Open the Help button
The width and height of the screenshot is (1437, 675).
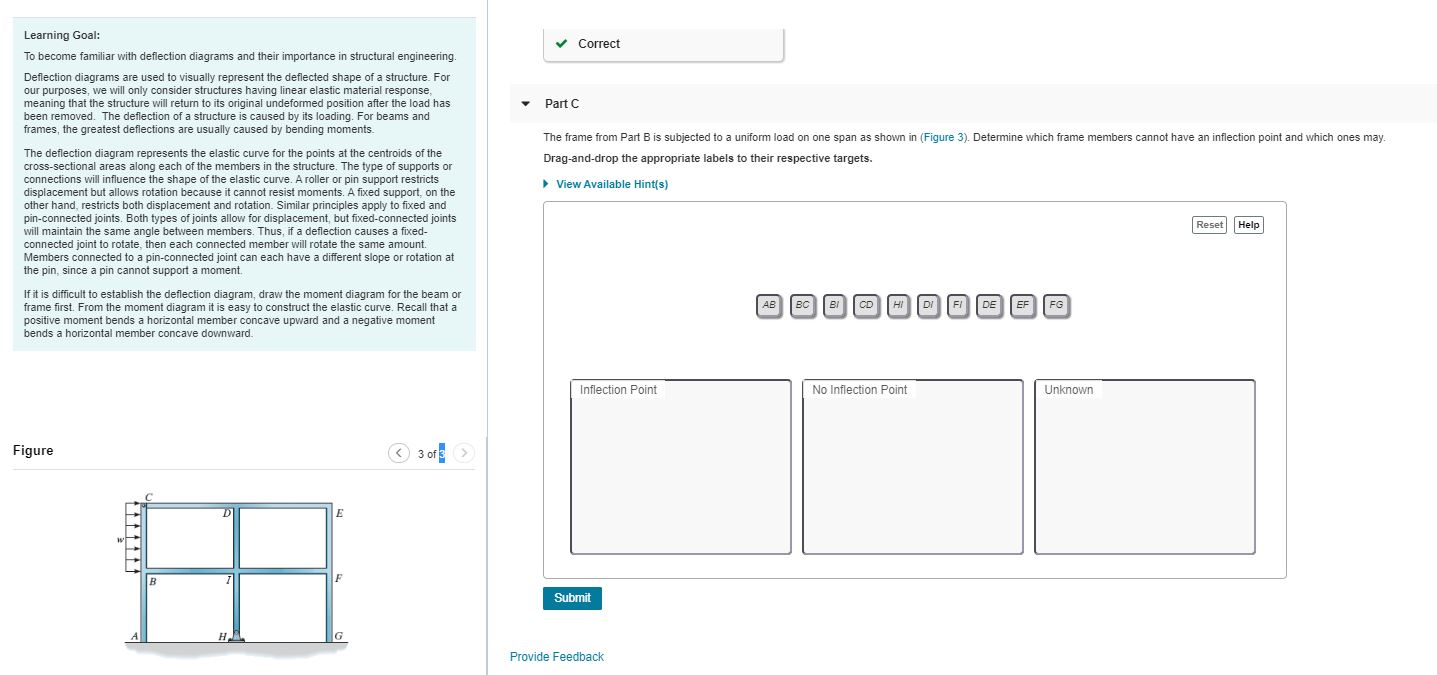[1247, 225]
